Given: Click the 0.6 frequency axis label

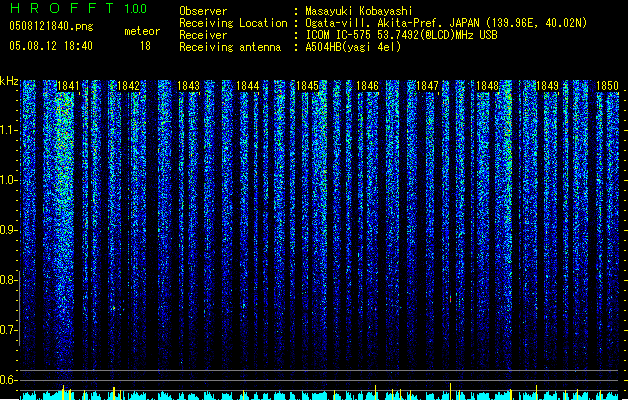Looking at the screenshot, I should tap(8, 380).
